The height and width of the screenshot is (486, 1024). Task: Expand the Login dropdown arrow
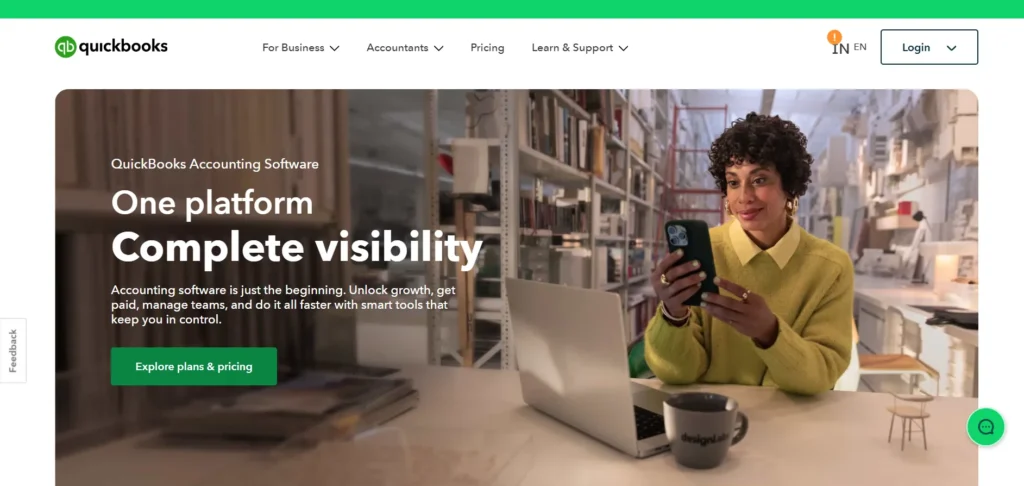click(x=952, y=48)
